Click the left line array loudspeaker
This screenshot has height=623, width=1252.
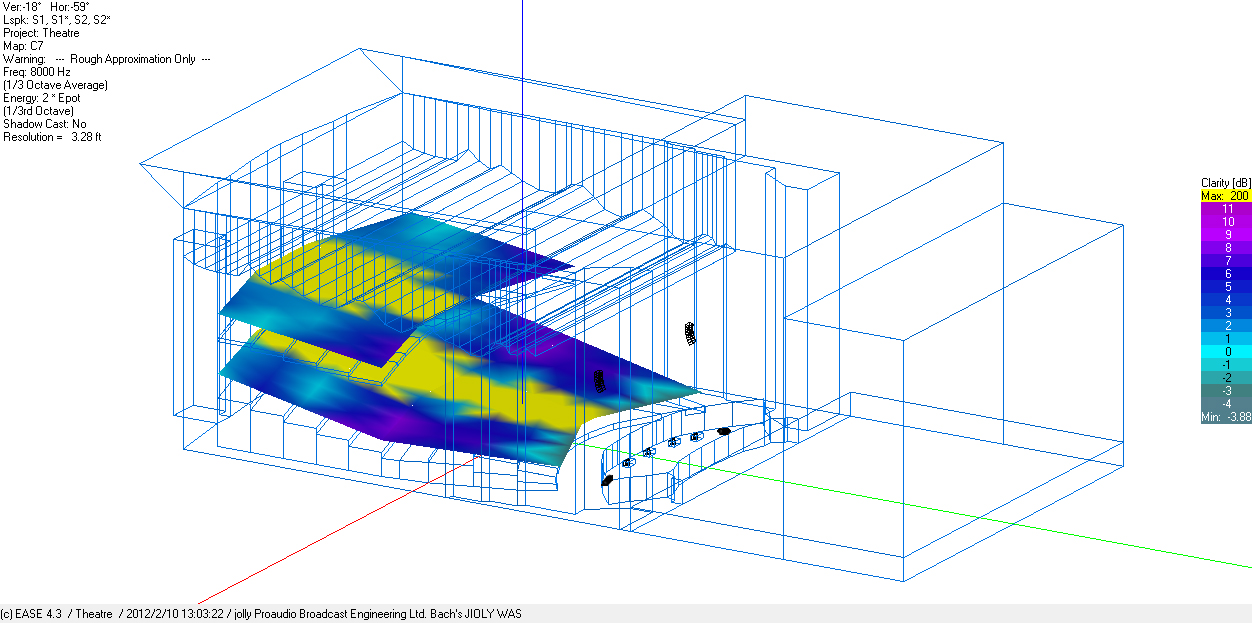pyautogui.click(x=599, y=382)
